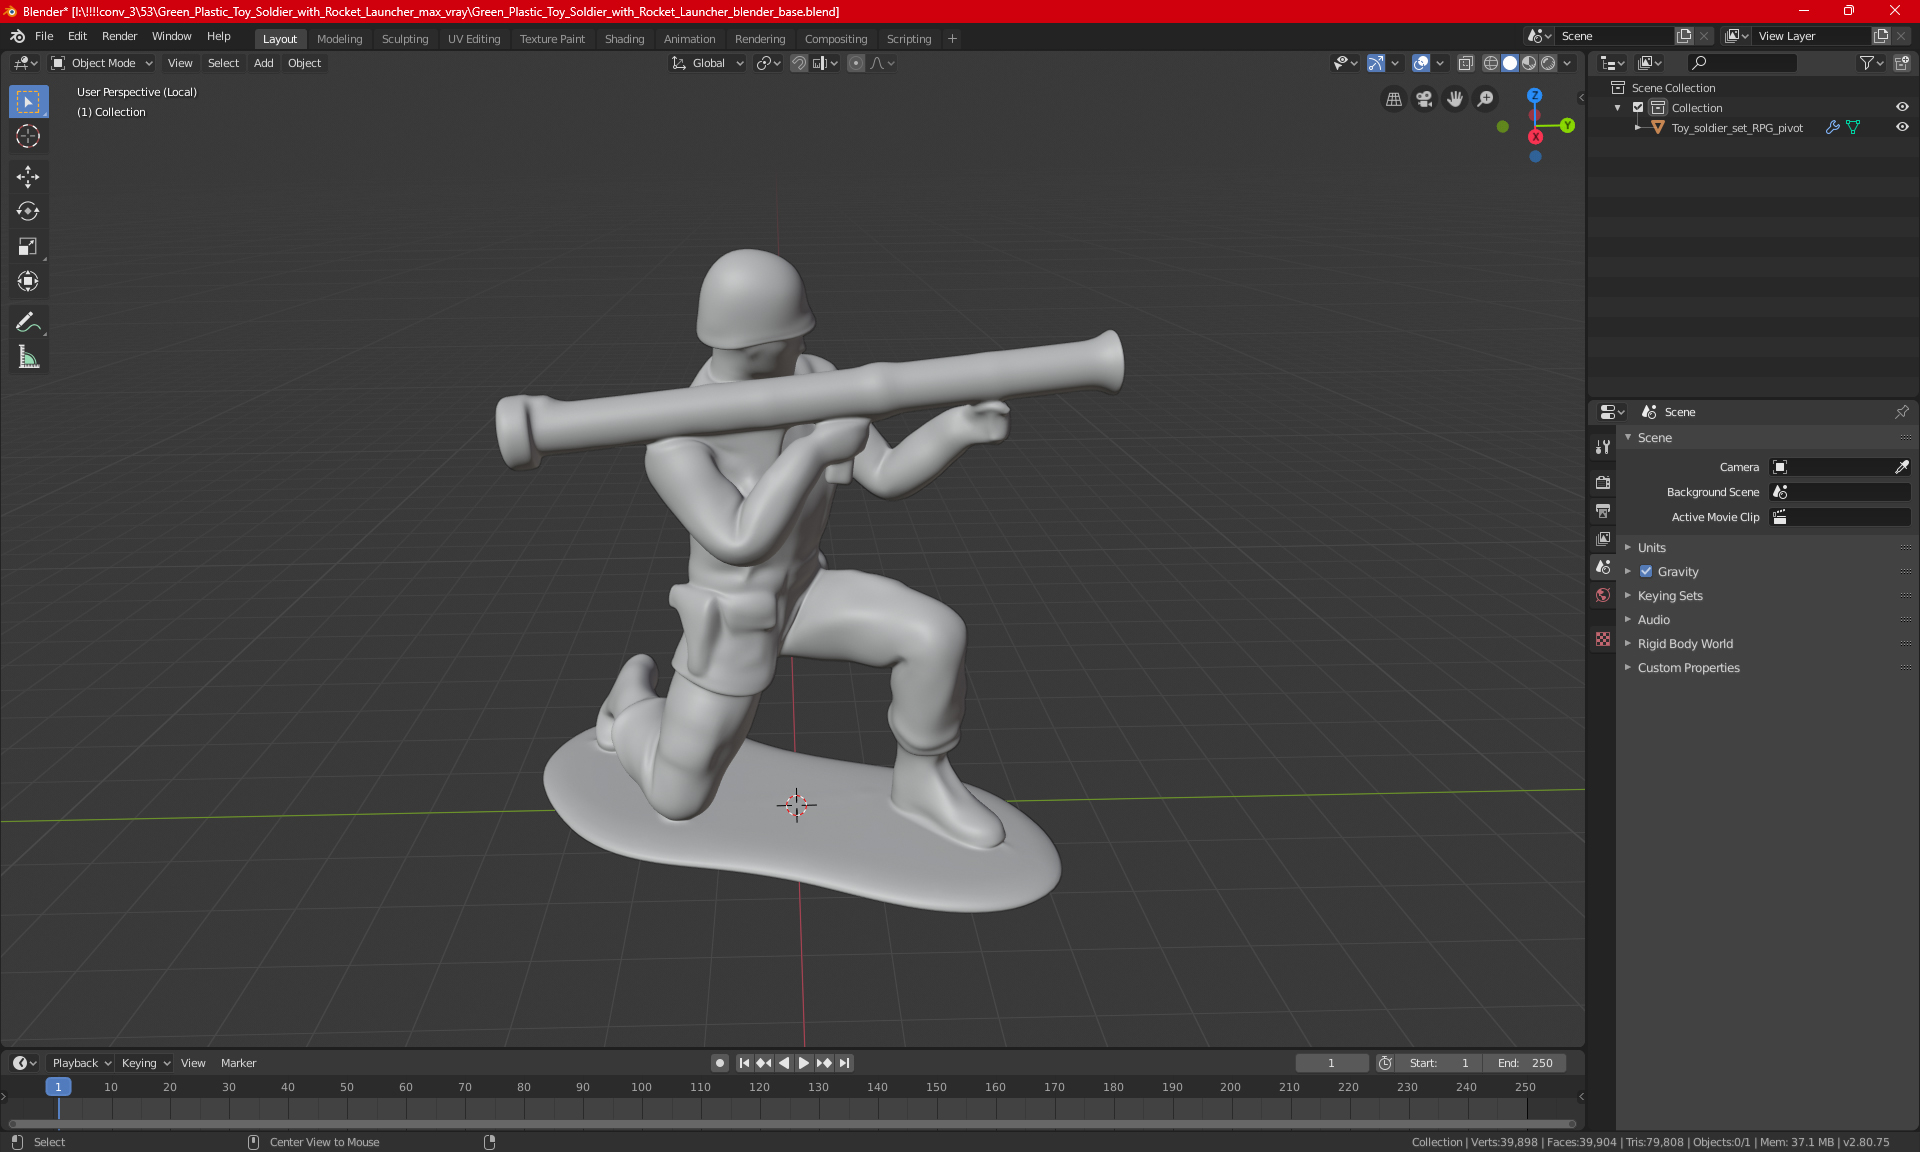The image size is (1920, 1152).
Task: Switch to the Sculpting workspace tab
Action: pyautogui.click(x=404, y=39)
